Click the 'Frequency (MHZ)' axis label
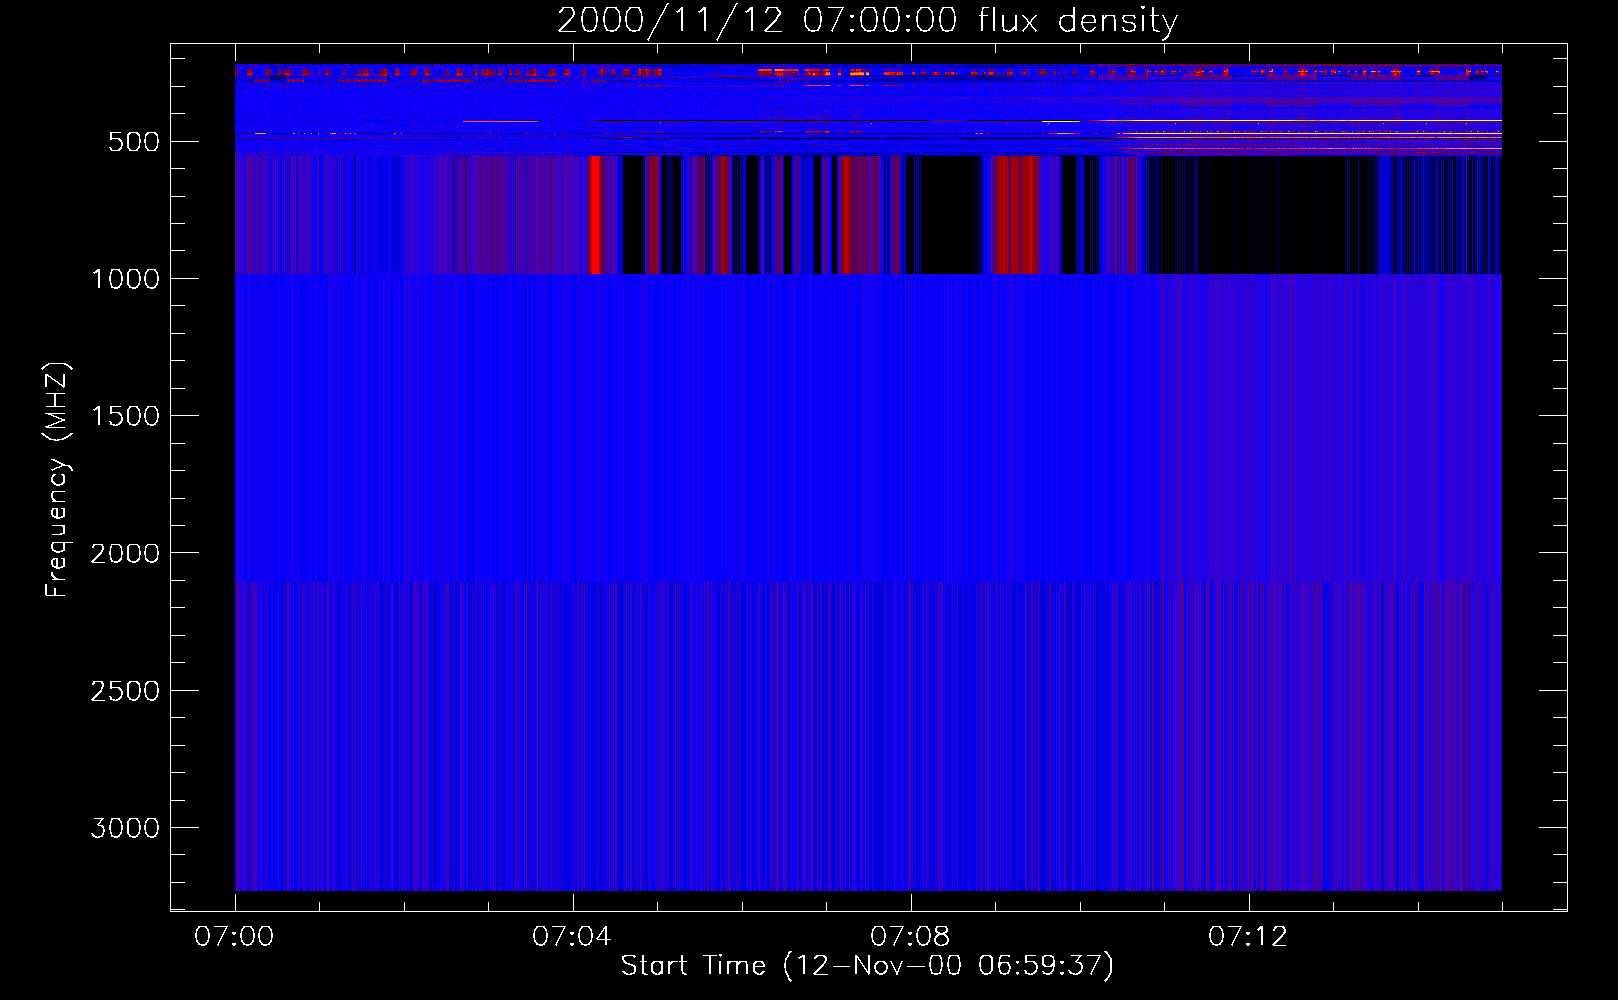The width and height of the screenshot is (1618, 1000). point(57,480)
